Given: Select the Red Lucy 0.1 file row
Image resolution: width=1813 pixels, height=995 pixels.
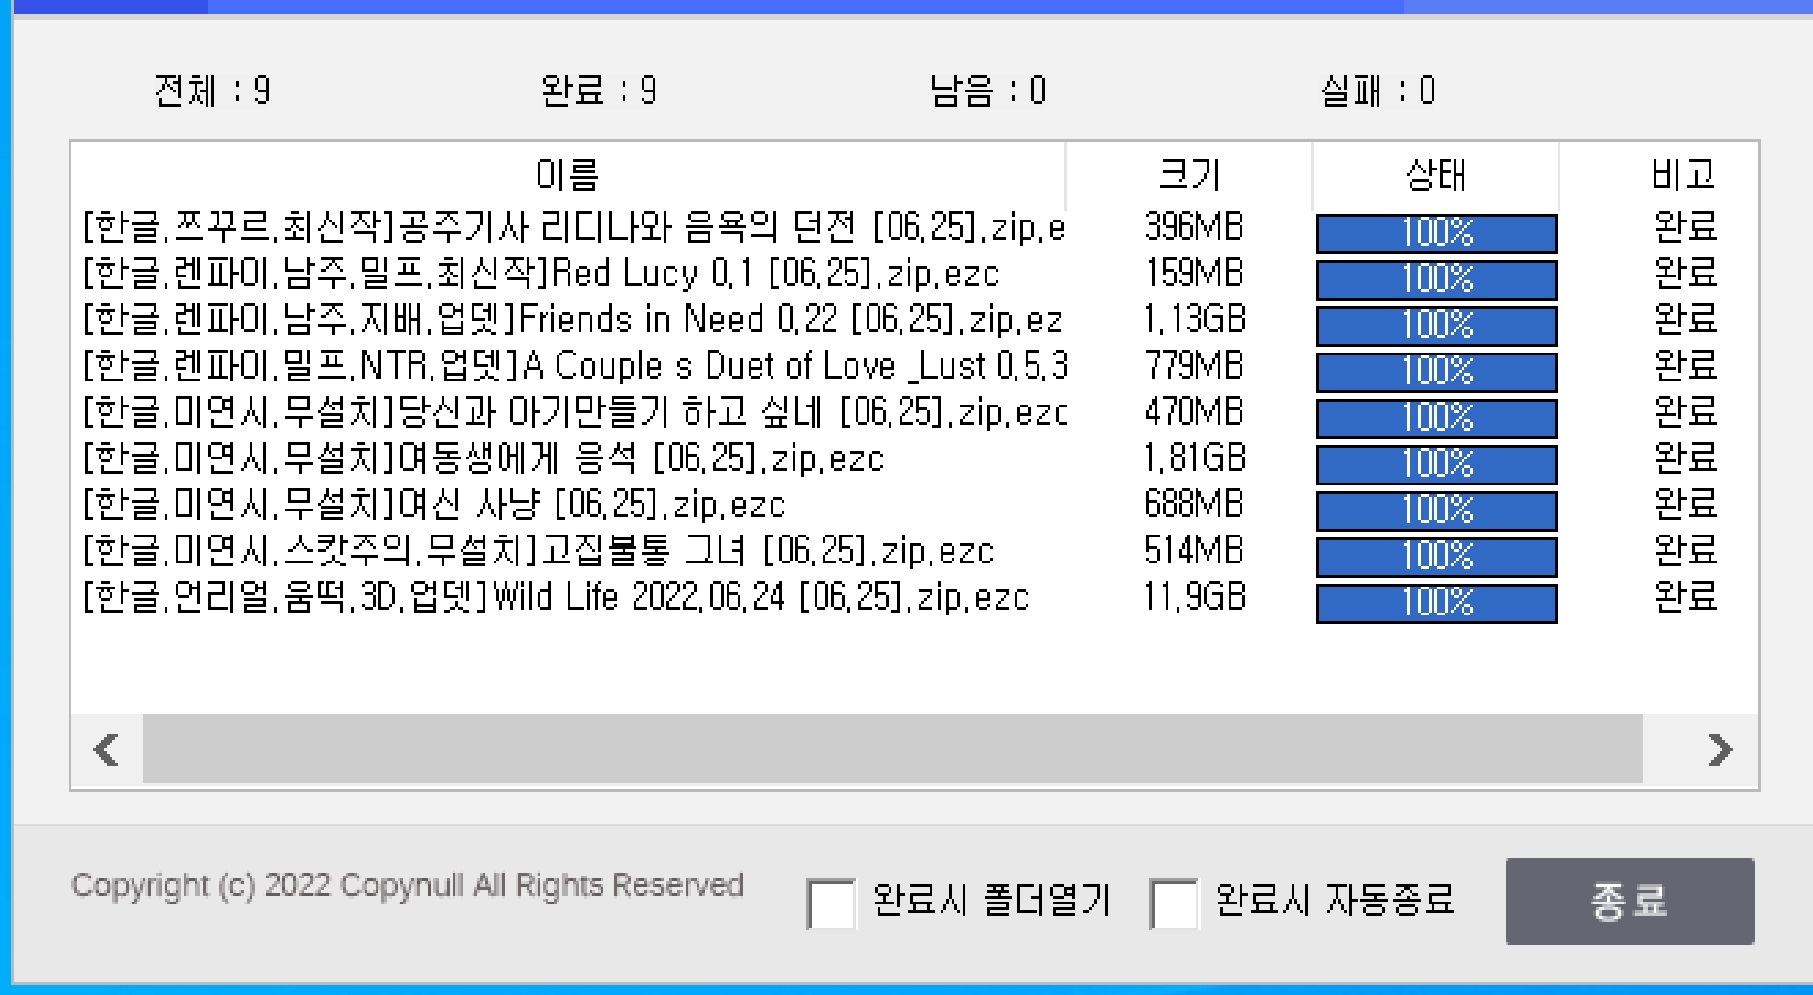Looking at the screenshot, I should coord(540,274).
